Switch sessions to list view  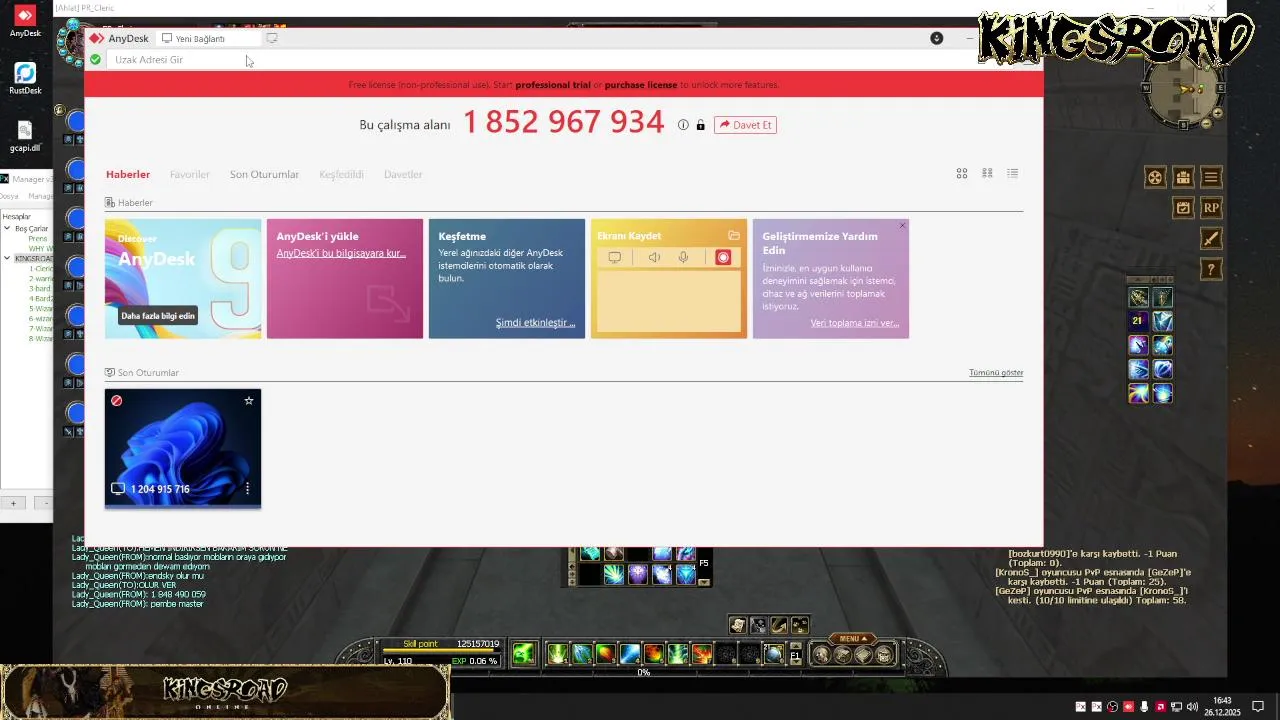pyautogui.click(x=1012, y=173)
